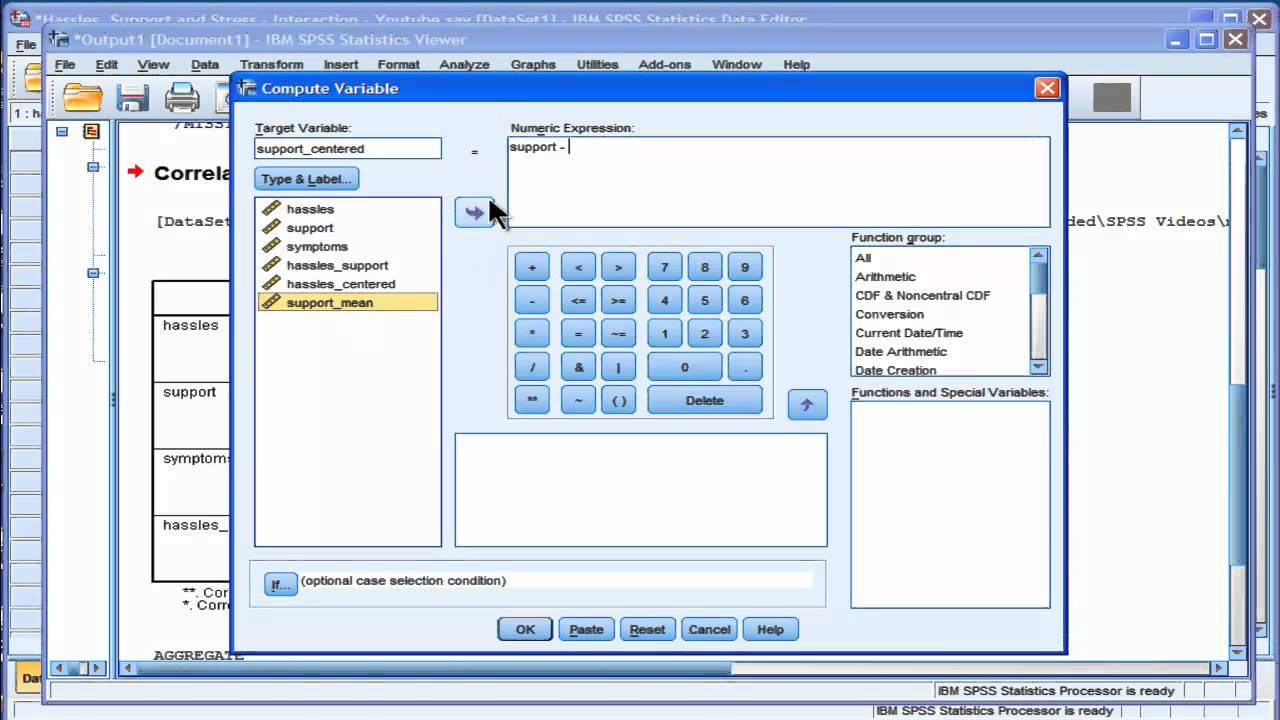Click the Reset button
This screenshot has width=1280, height=720.
pos(647,629)
